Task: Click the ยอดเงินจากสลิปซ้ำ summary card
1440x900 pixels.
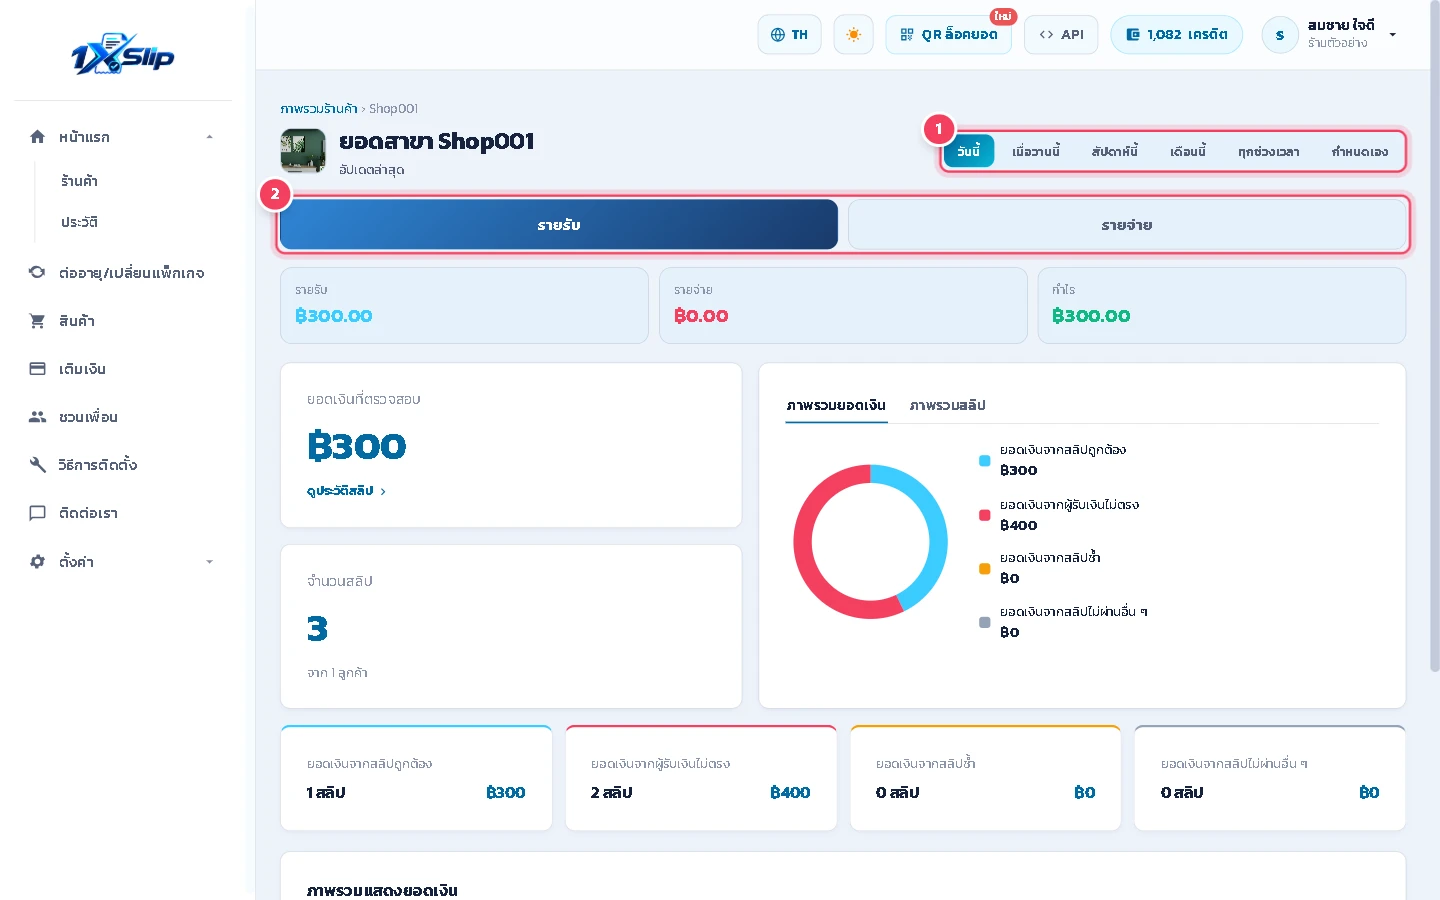Action: pyautogui.click(x=985, y=778)
